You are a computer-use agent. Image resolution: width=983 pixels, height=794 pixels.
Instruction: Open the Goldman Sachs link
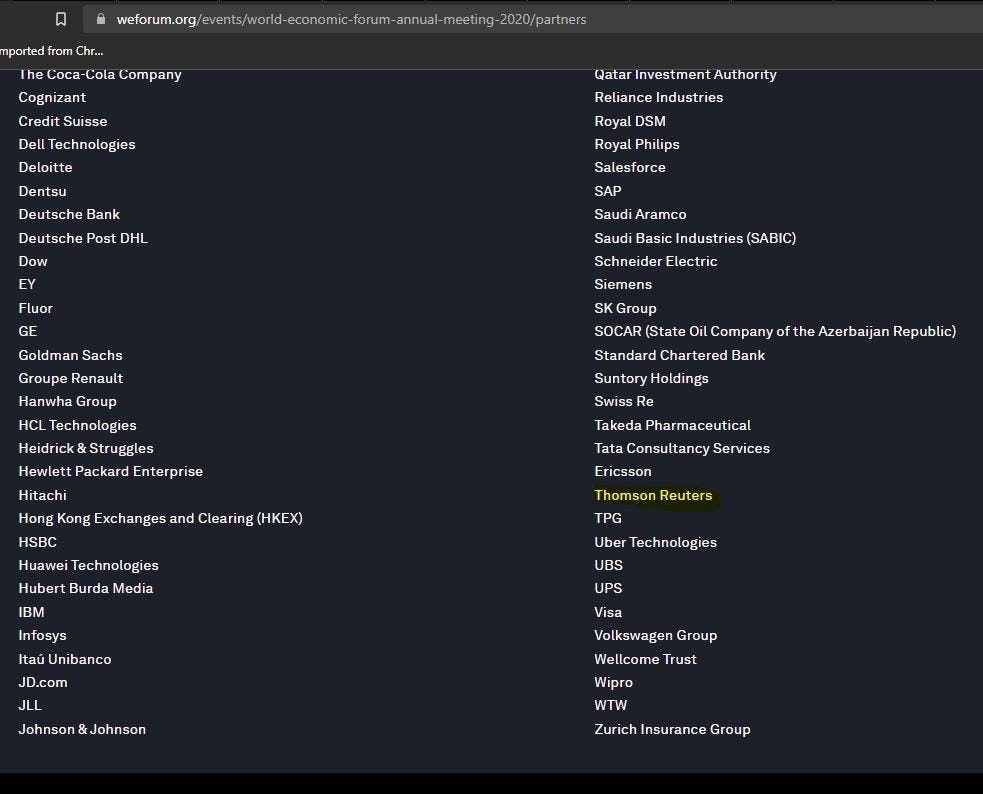(x=70, y=355)
